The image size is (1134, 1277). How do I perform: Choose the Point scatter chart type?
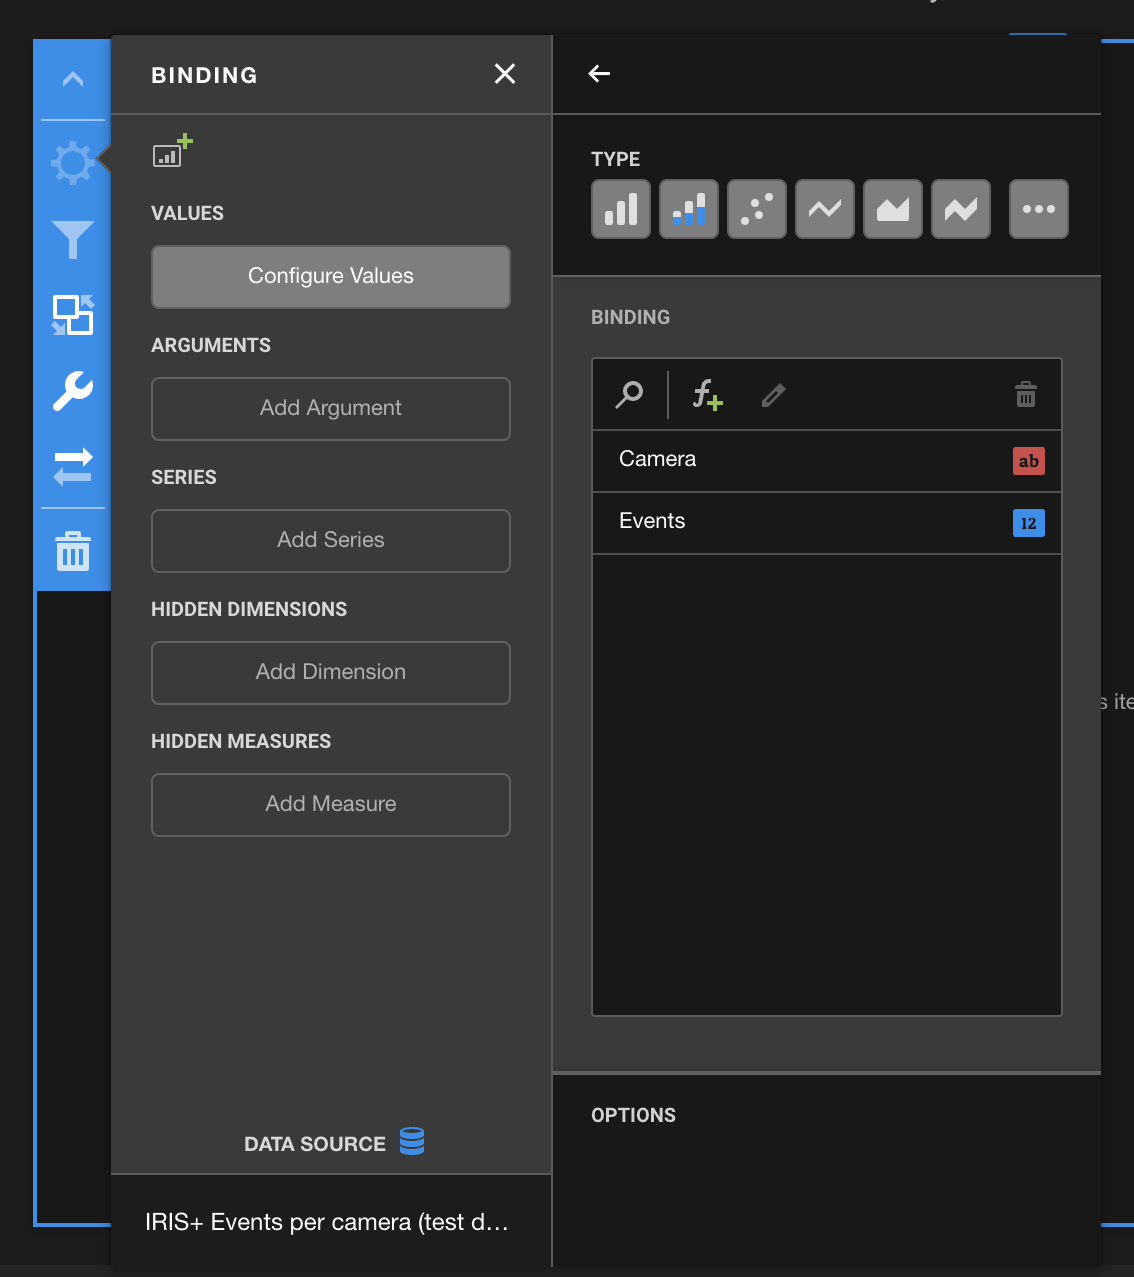[757, 209]
